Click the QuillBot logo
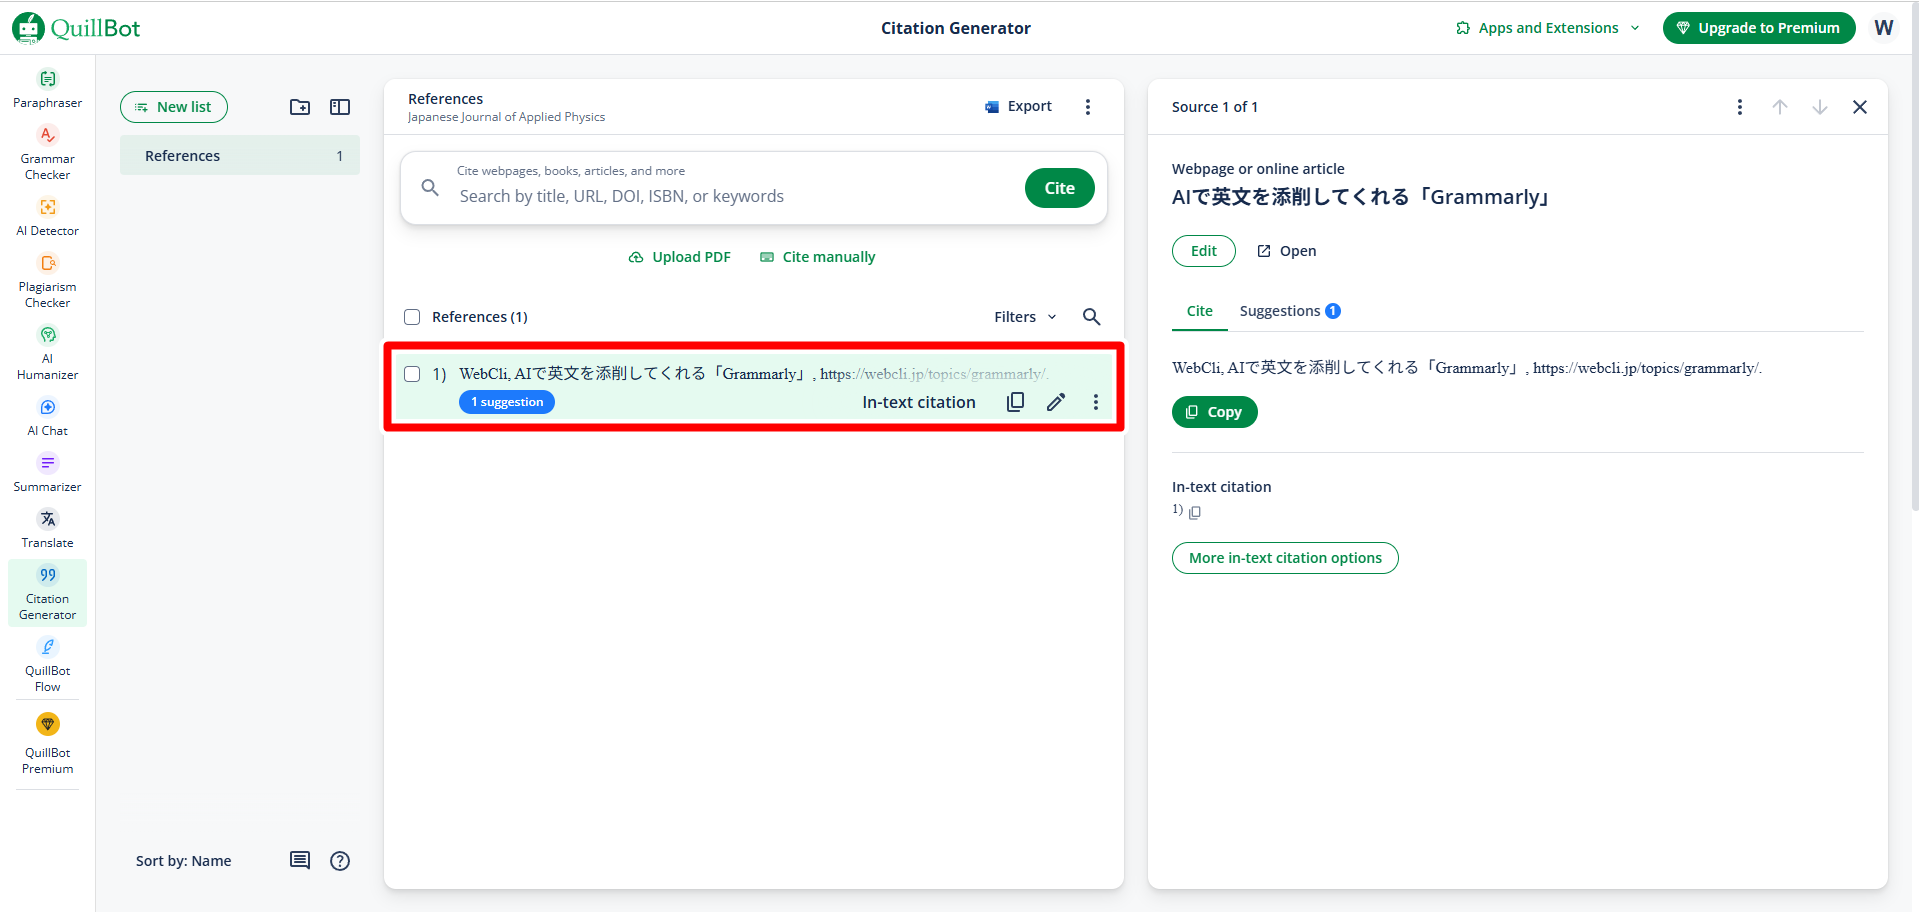The height and width of the screenshot is (912, 1919). (76, 28)
